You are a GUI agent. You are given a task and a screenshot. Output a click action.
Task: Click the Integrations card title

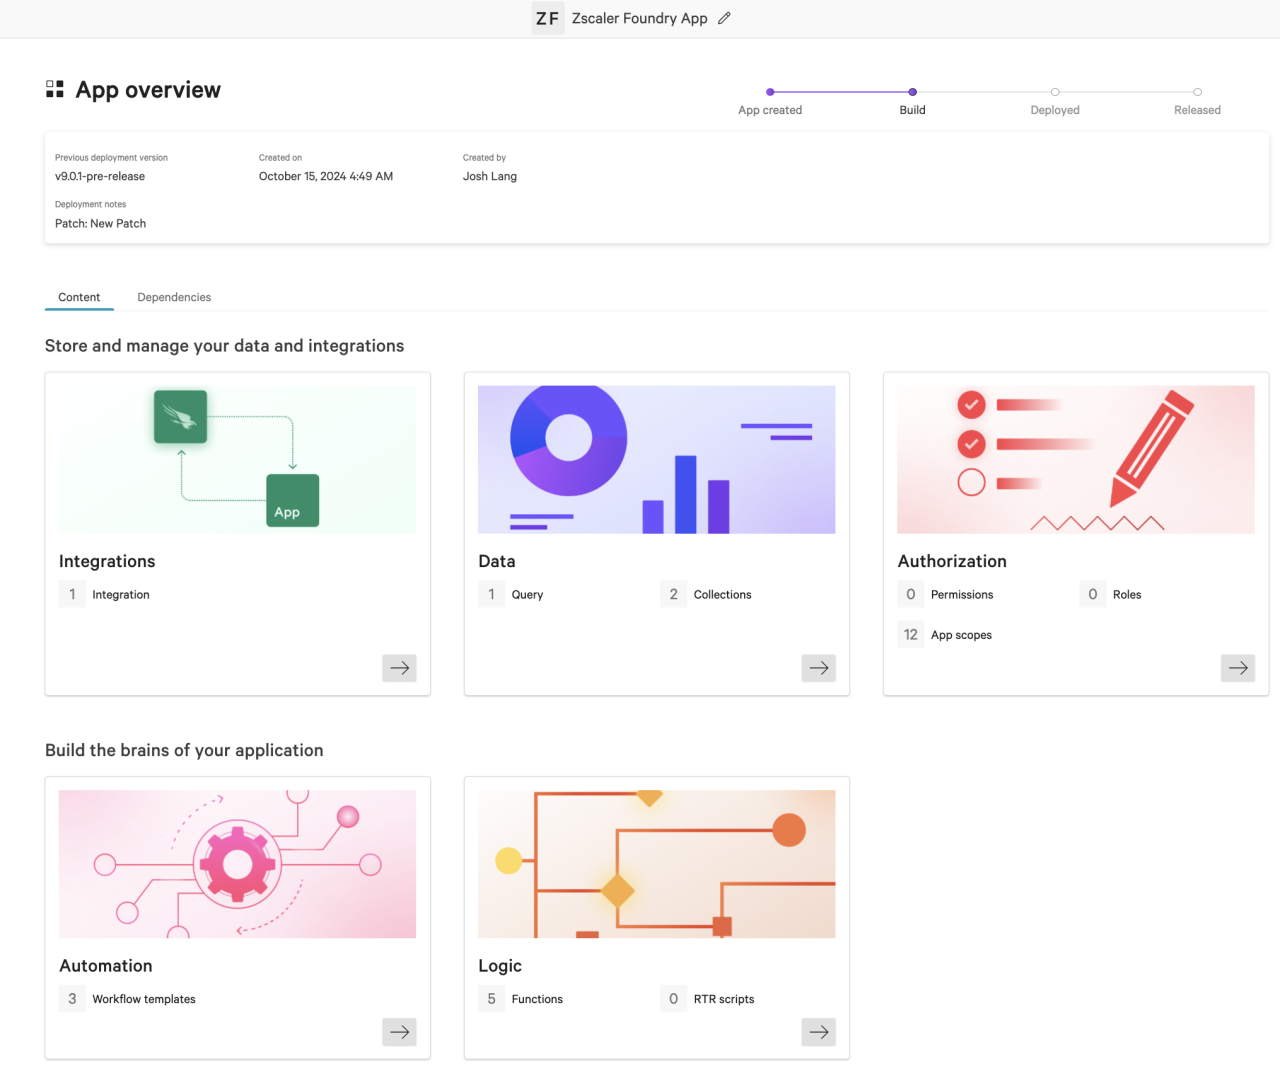coord(107,561)
